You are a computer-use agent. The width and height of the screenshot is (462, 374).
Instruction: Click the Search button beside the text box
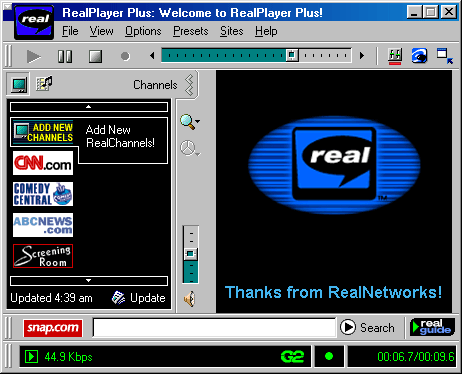367,327
